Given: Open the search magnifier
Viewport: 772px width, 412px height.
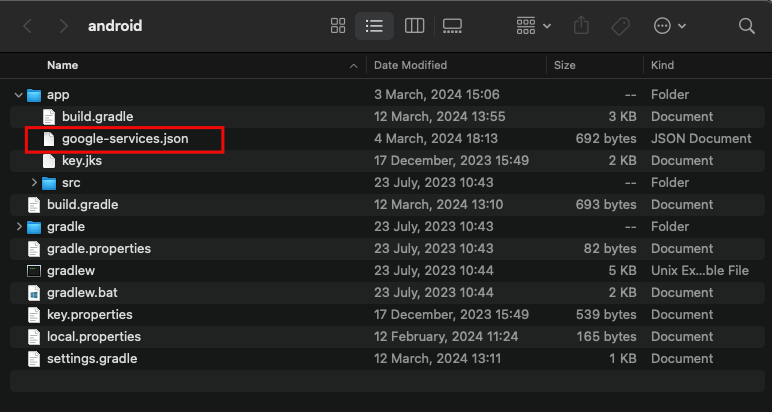Looking at the screenshot, I should [x=746, y=26].
